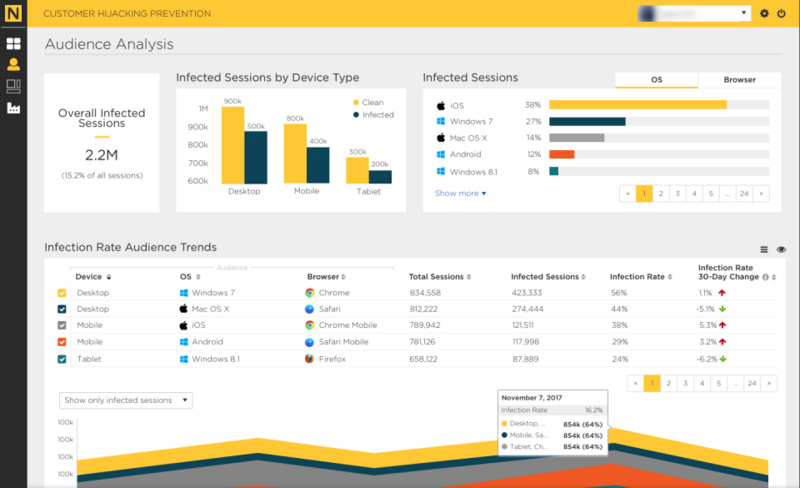Click the power logout icon in header
800x488 pixels.
pyautogui.click(x=781, y=14)
